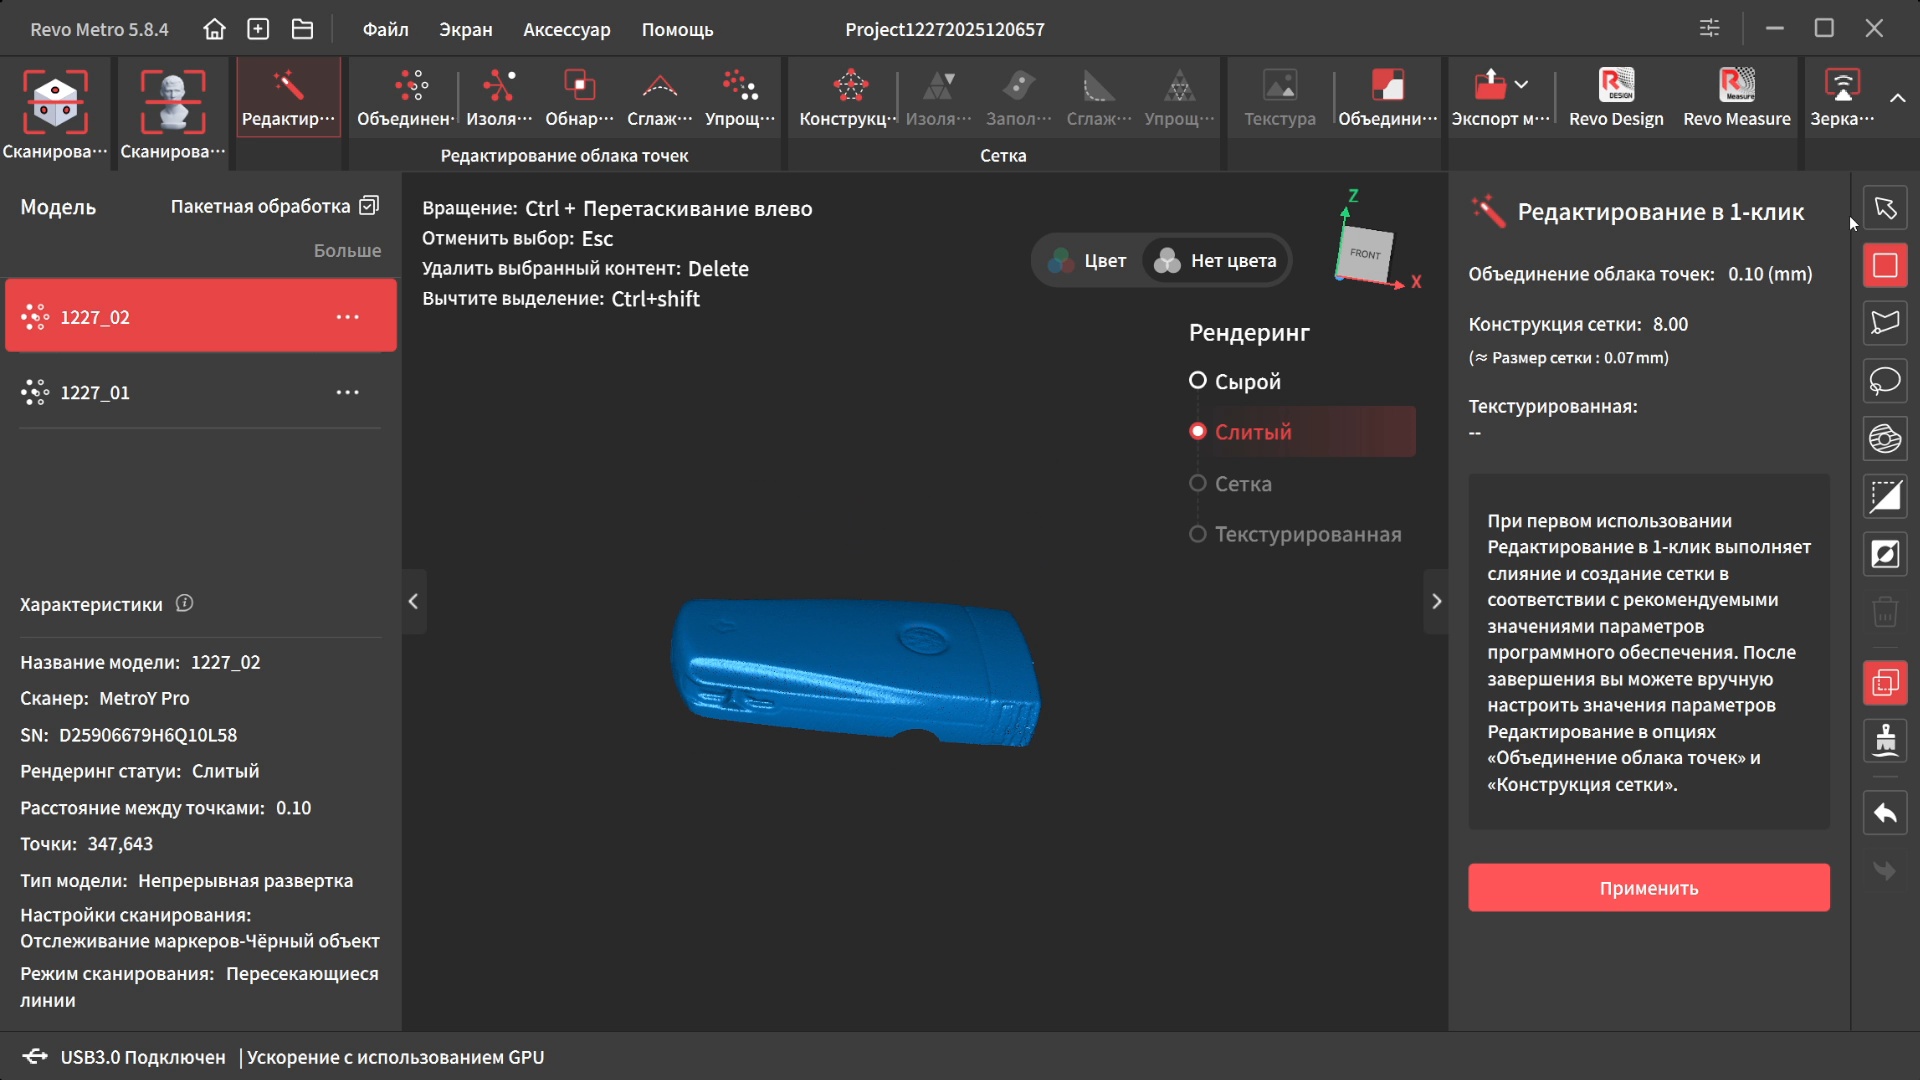The height and width of the screenshot is (1080, 1920).
Task: Click the home icon in the title bar
Action: 214,29
